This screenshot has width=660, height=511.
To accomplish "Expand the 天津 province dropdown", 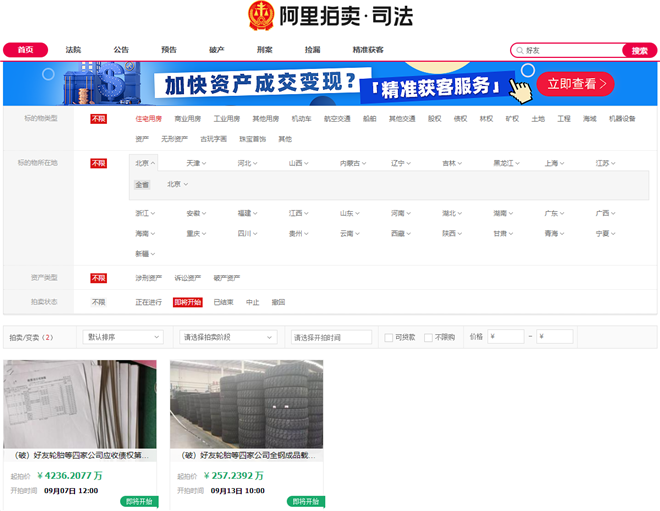I will tap(196, 163).
